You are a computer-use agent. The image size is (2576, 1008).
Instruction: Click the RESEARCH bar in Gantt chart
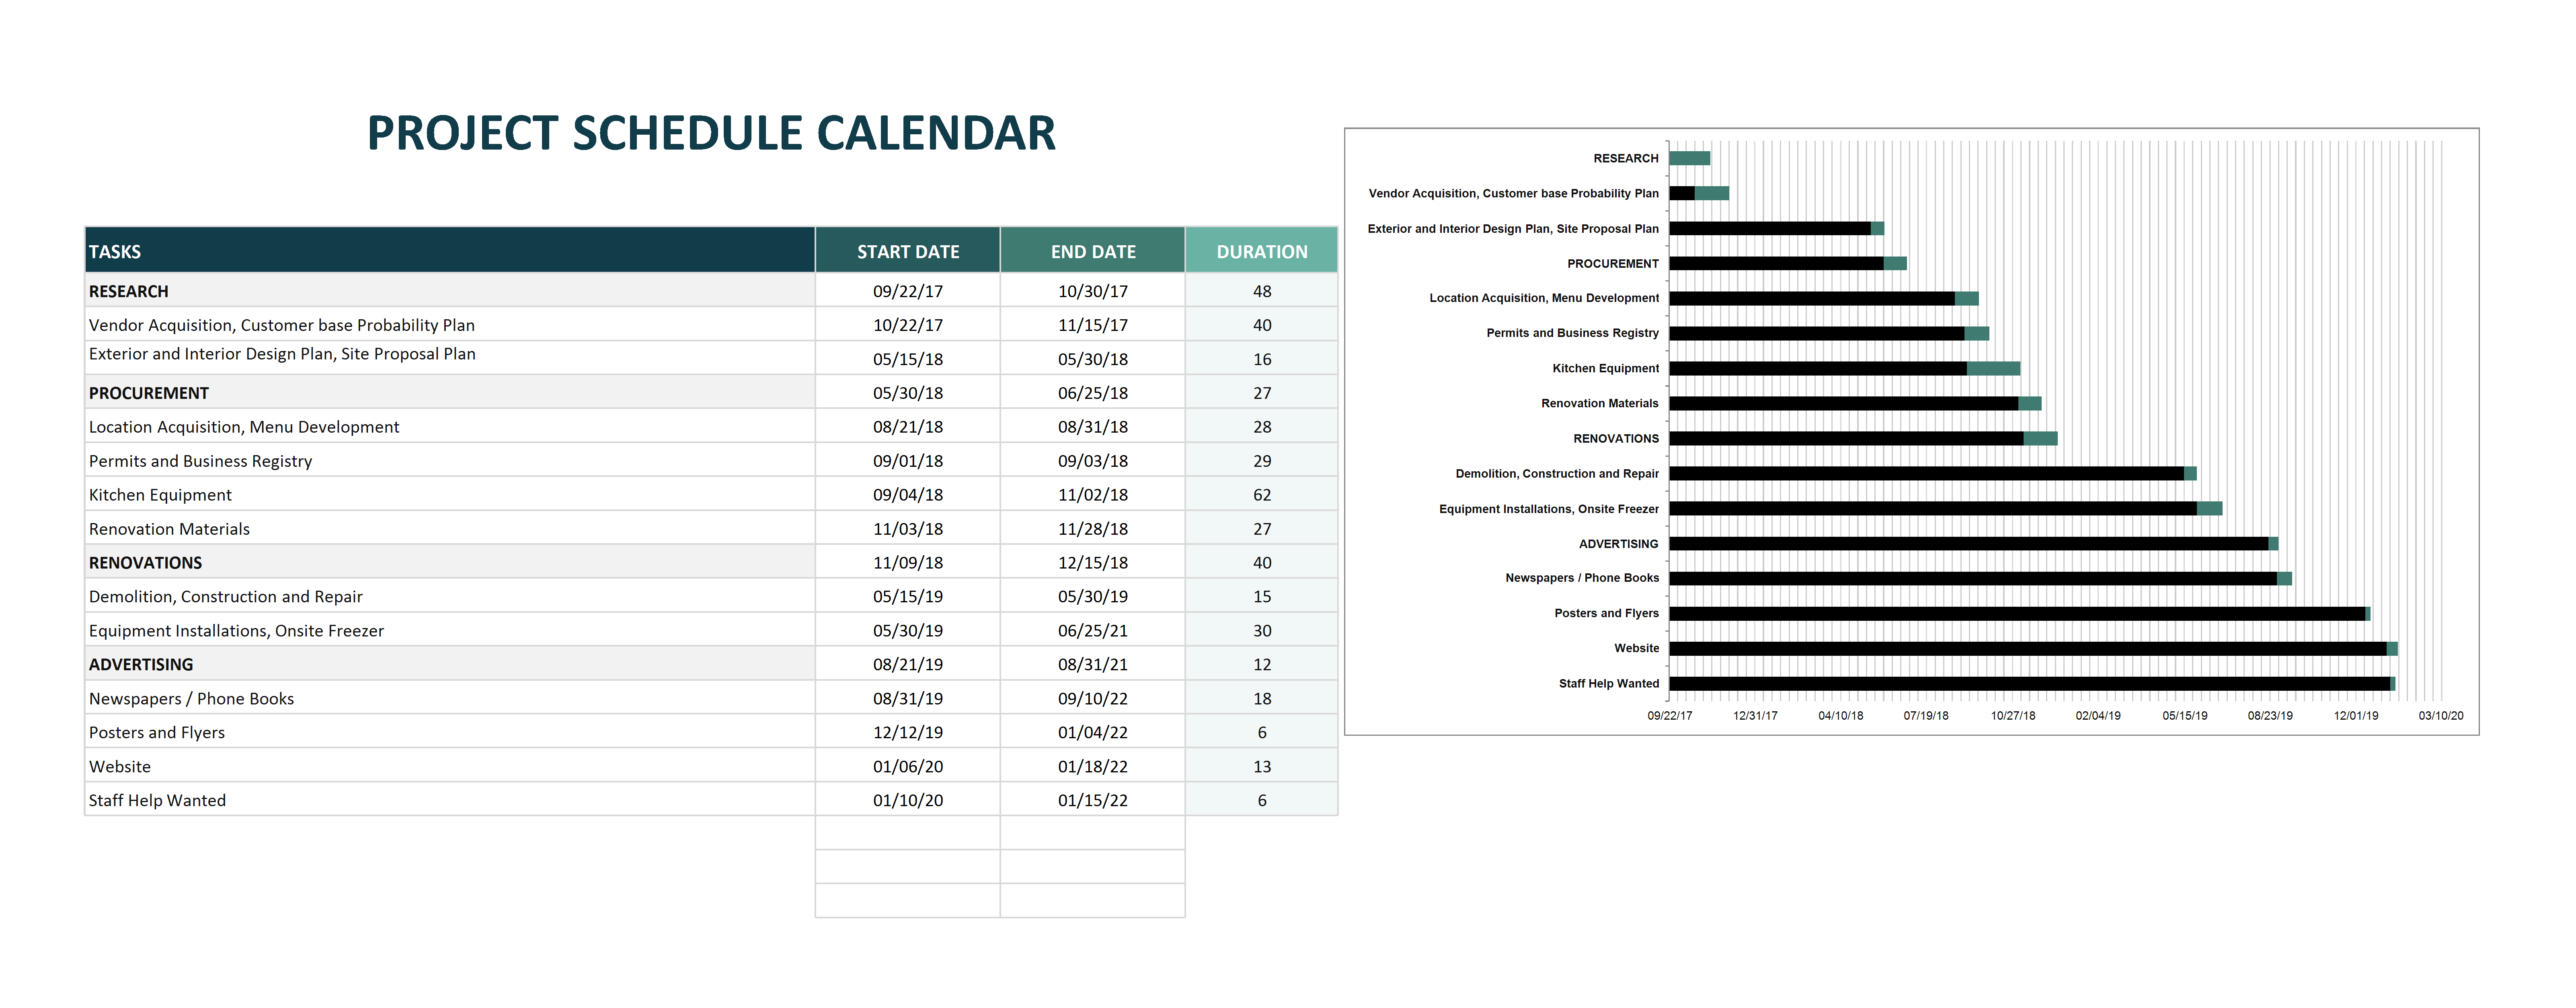pos(1689,158)
